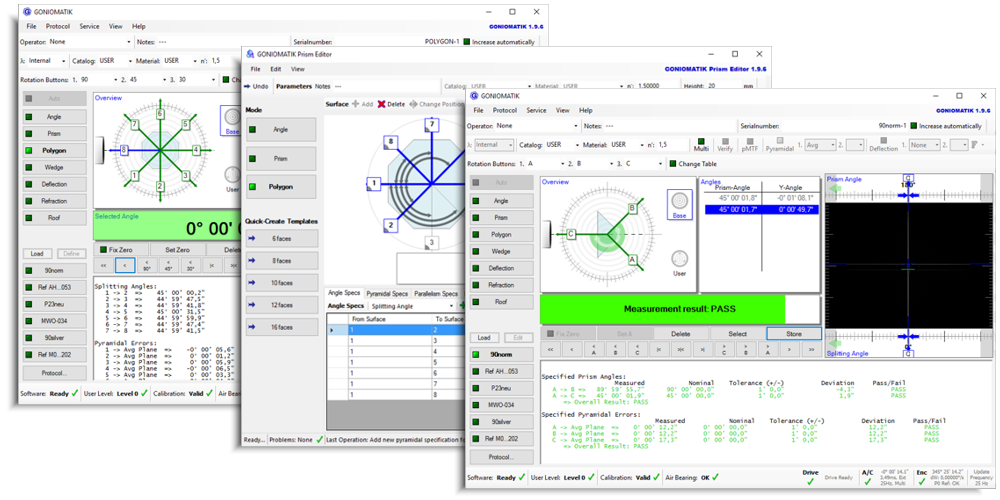Viewport: 1000px width, 500px height.
Task: Click Change Position icon in Prism Editor
Action: coord(414,104)
